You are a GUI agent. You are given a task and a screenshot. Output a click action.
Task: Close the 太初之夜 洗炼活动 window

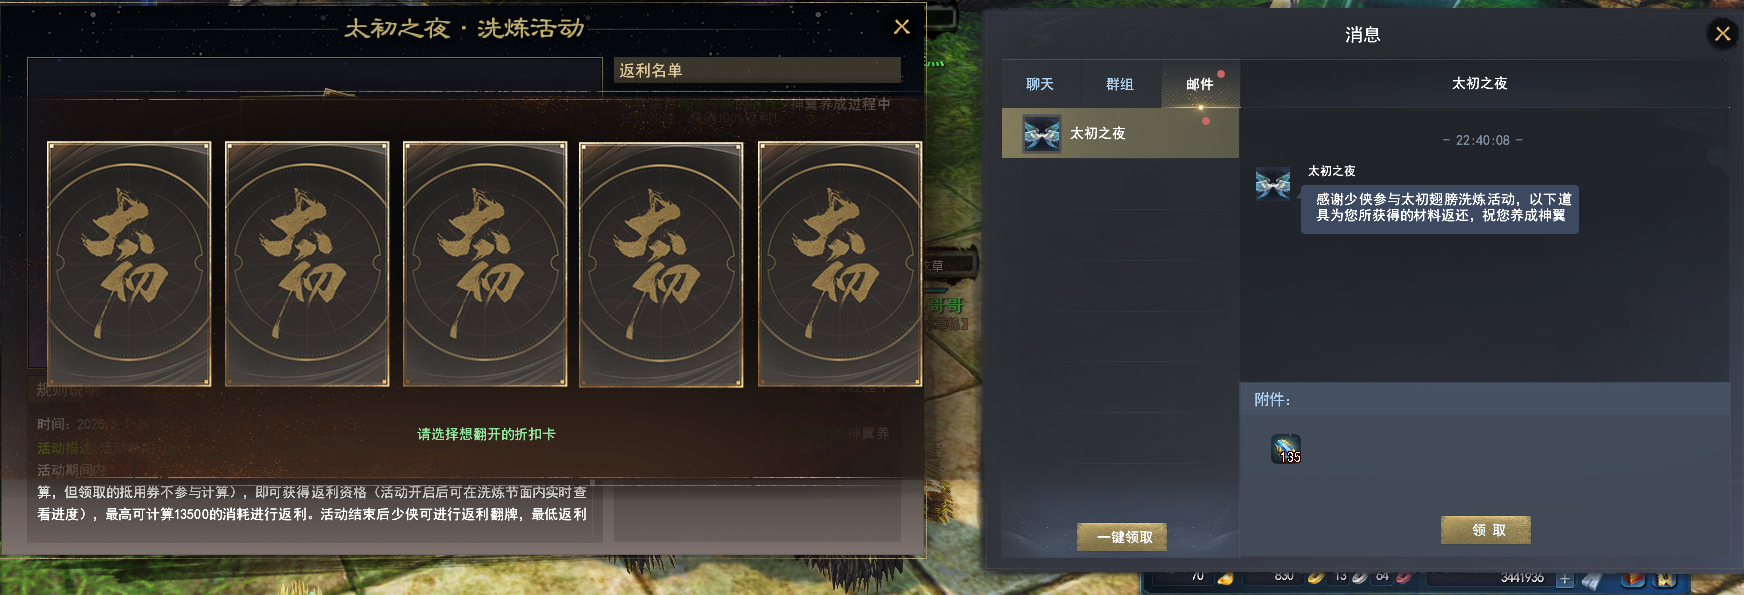tap(901, 27)
